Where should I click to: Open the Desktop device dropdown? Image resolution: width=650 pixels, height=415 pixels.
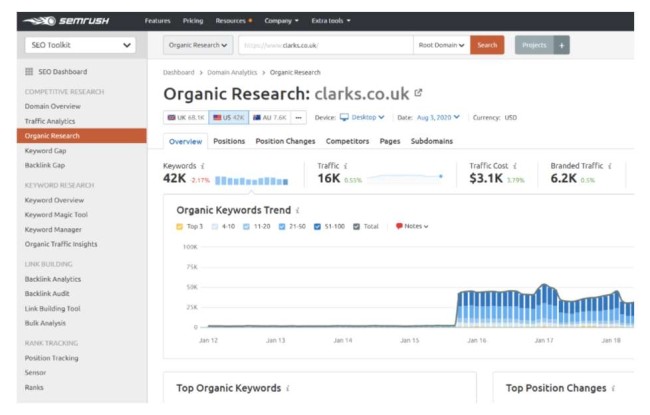pos(362,117)
